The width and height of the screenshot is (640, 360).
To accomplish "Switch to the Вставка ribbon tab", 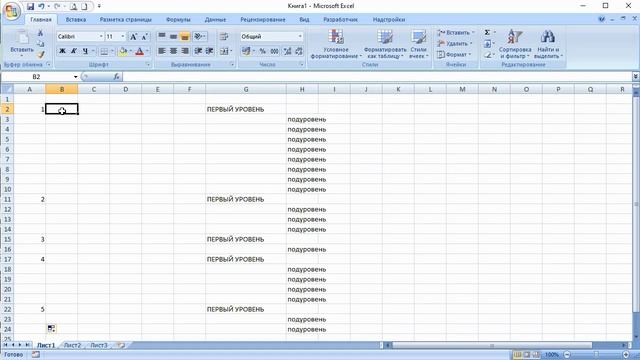I will [76, 20].
